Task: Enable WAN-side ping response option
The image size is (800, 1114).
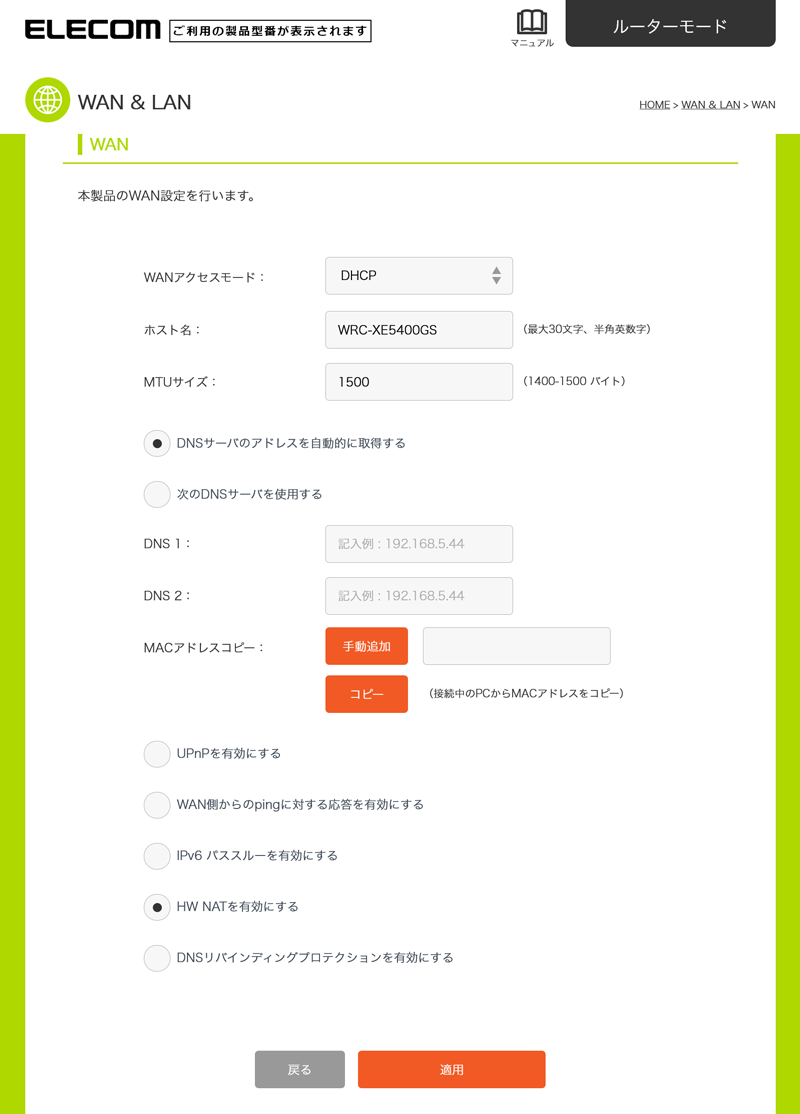Action: click(x=157, y=805)
